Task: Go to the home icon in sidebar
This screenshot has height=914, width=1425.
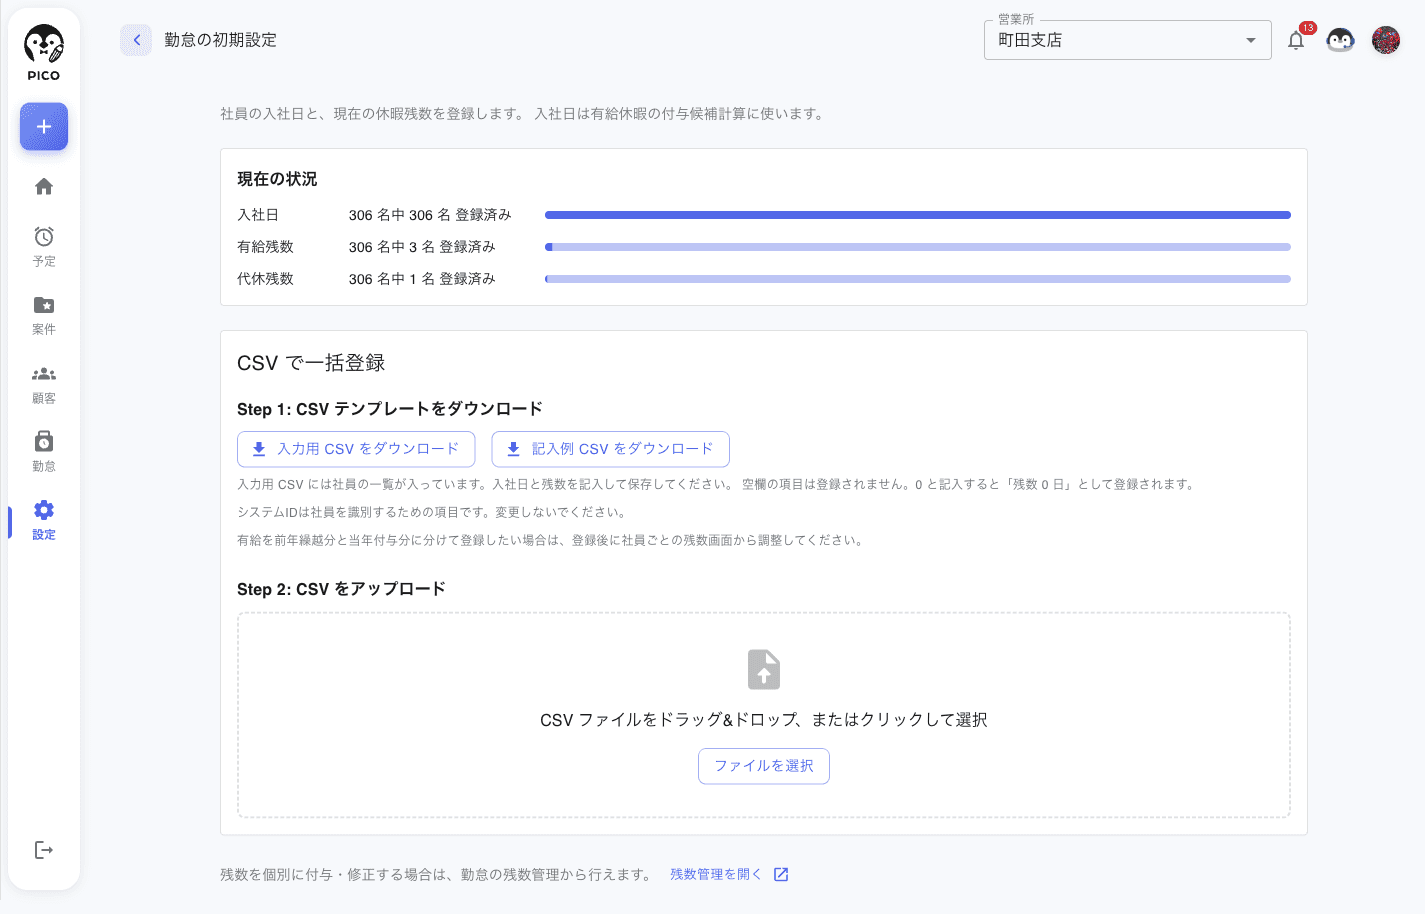Action: [x=44, y=187]
